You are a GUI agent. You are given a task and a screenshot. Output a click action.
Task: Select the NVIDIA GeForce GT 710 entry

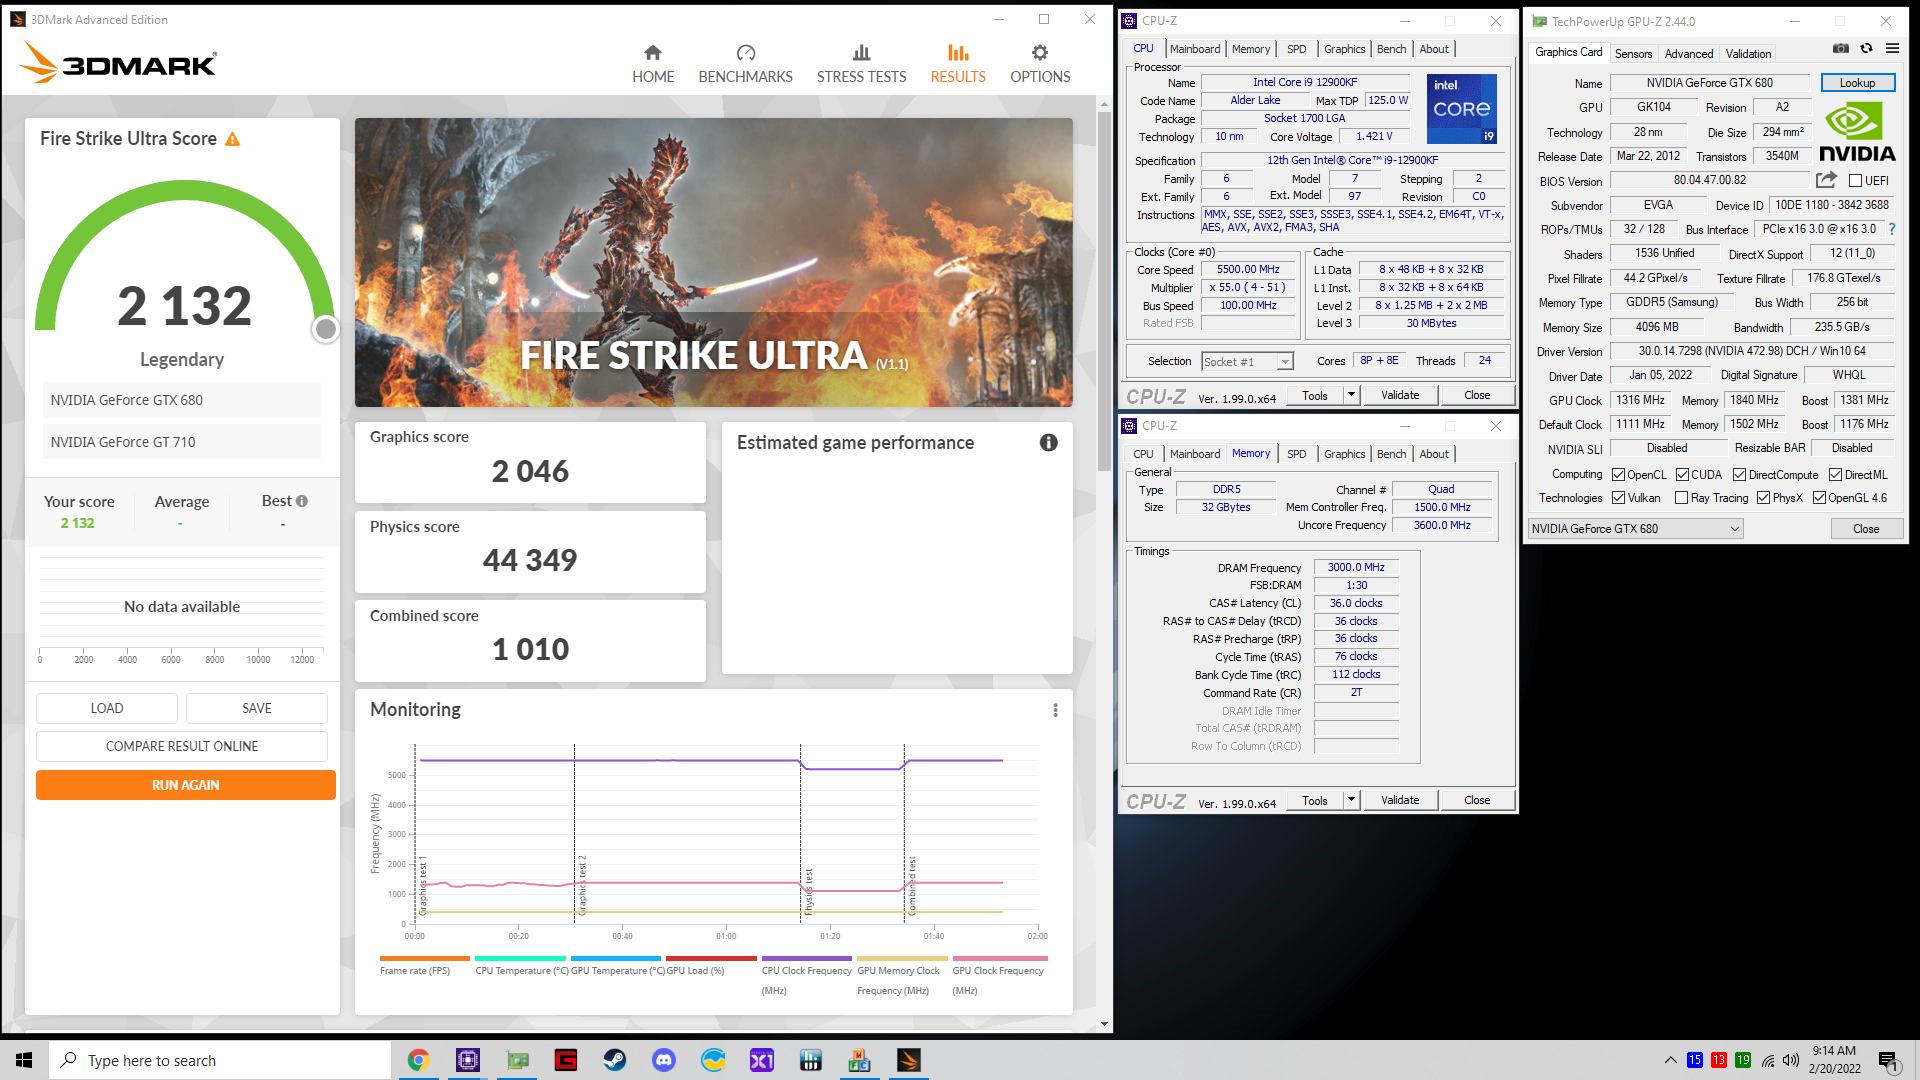point(182,442)
